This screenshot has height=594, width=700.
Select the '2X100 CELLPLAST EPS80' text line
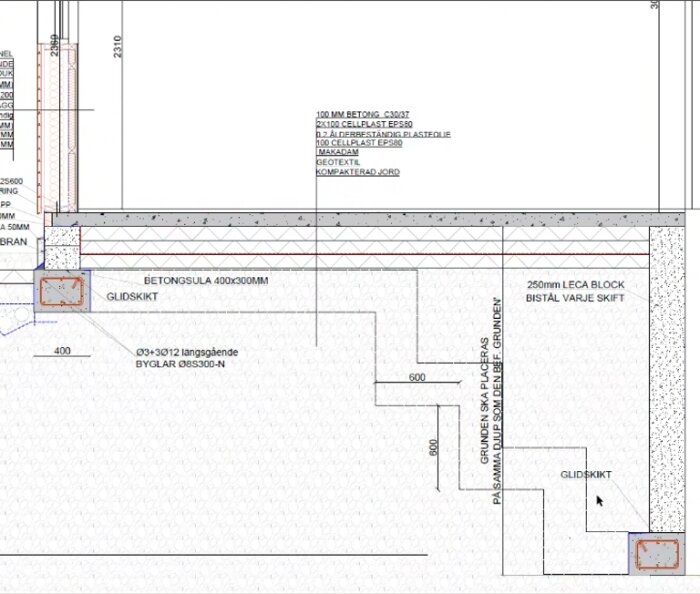pyautogui.click(x=364, y=124)
